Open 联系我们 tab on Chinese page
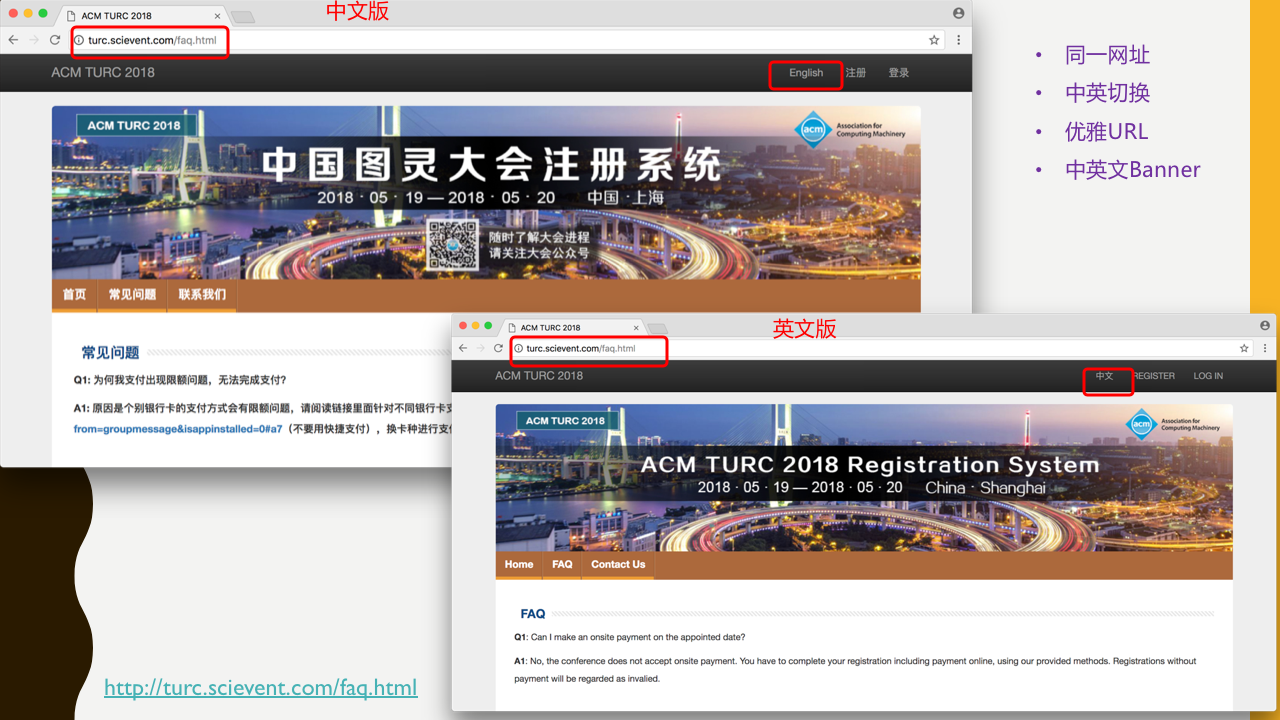This screenshot has height=720, width=1280. point(202,295)
